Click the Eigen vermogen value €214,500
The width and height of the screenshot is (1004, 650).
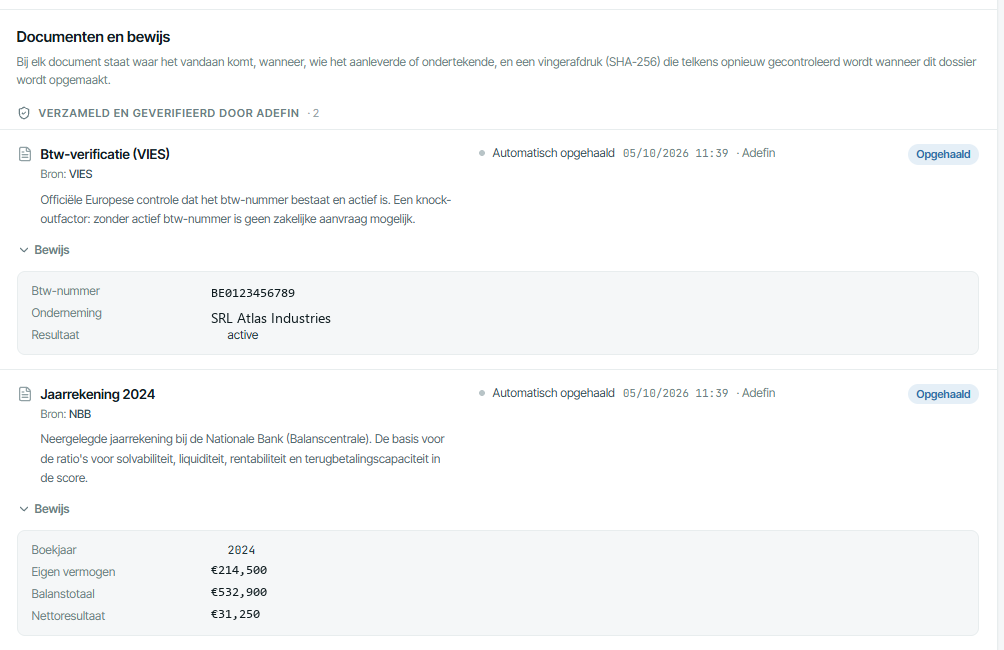point(239,570)
